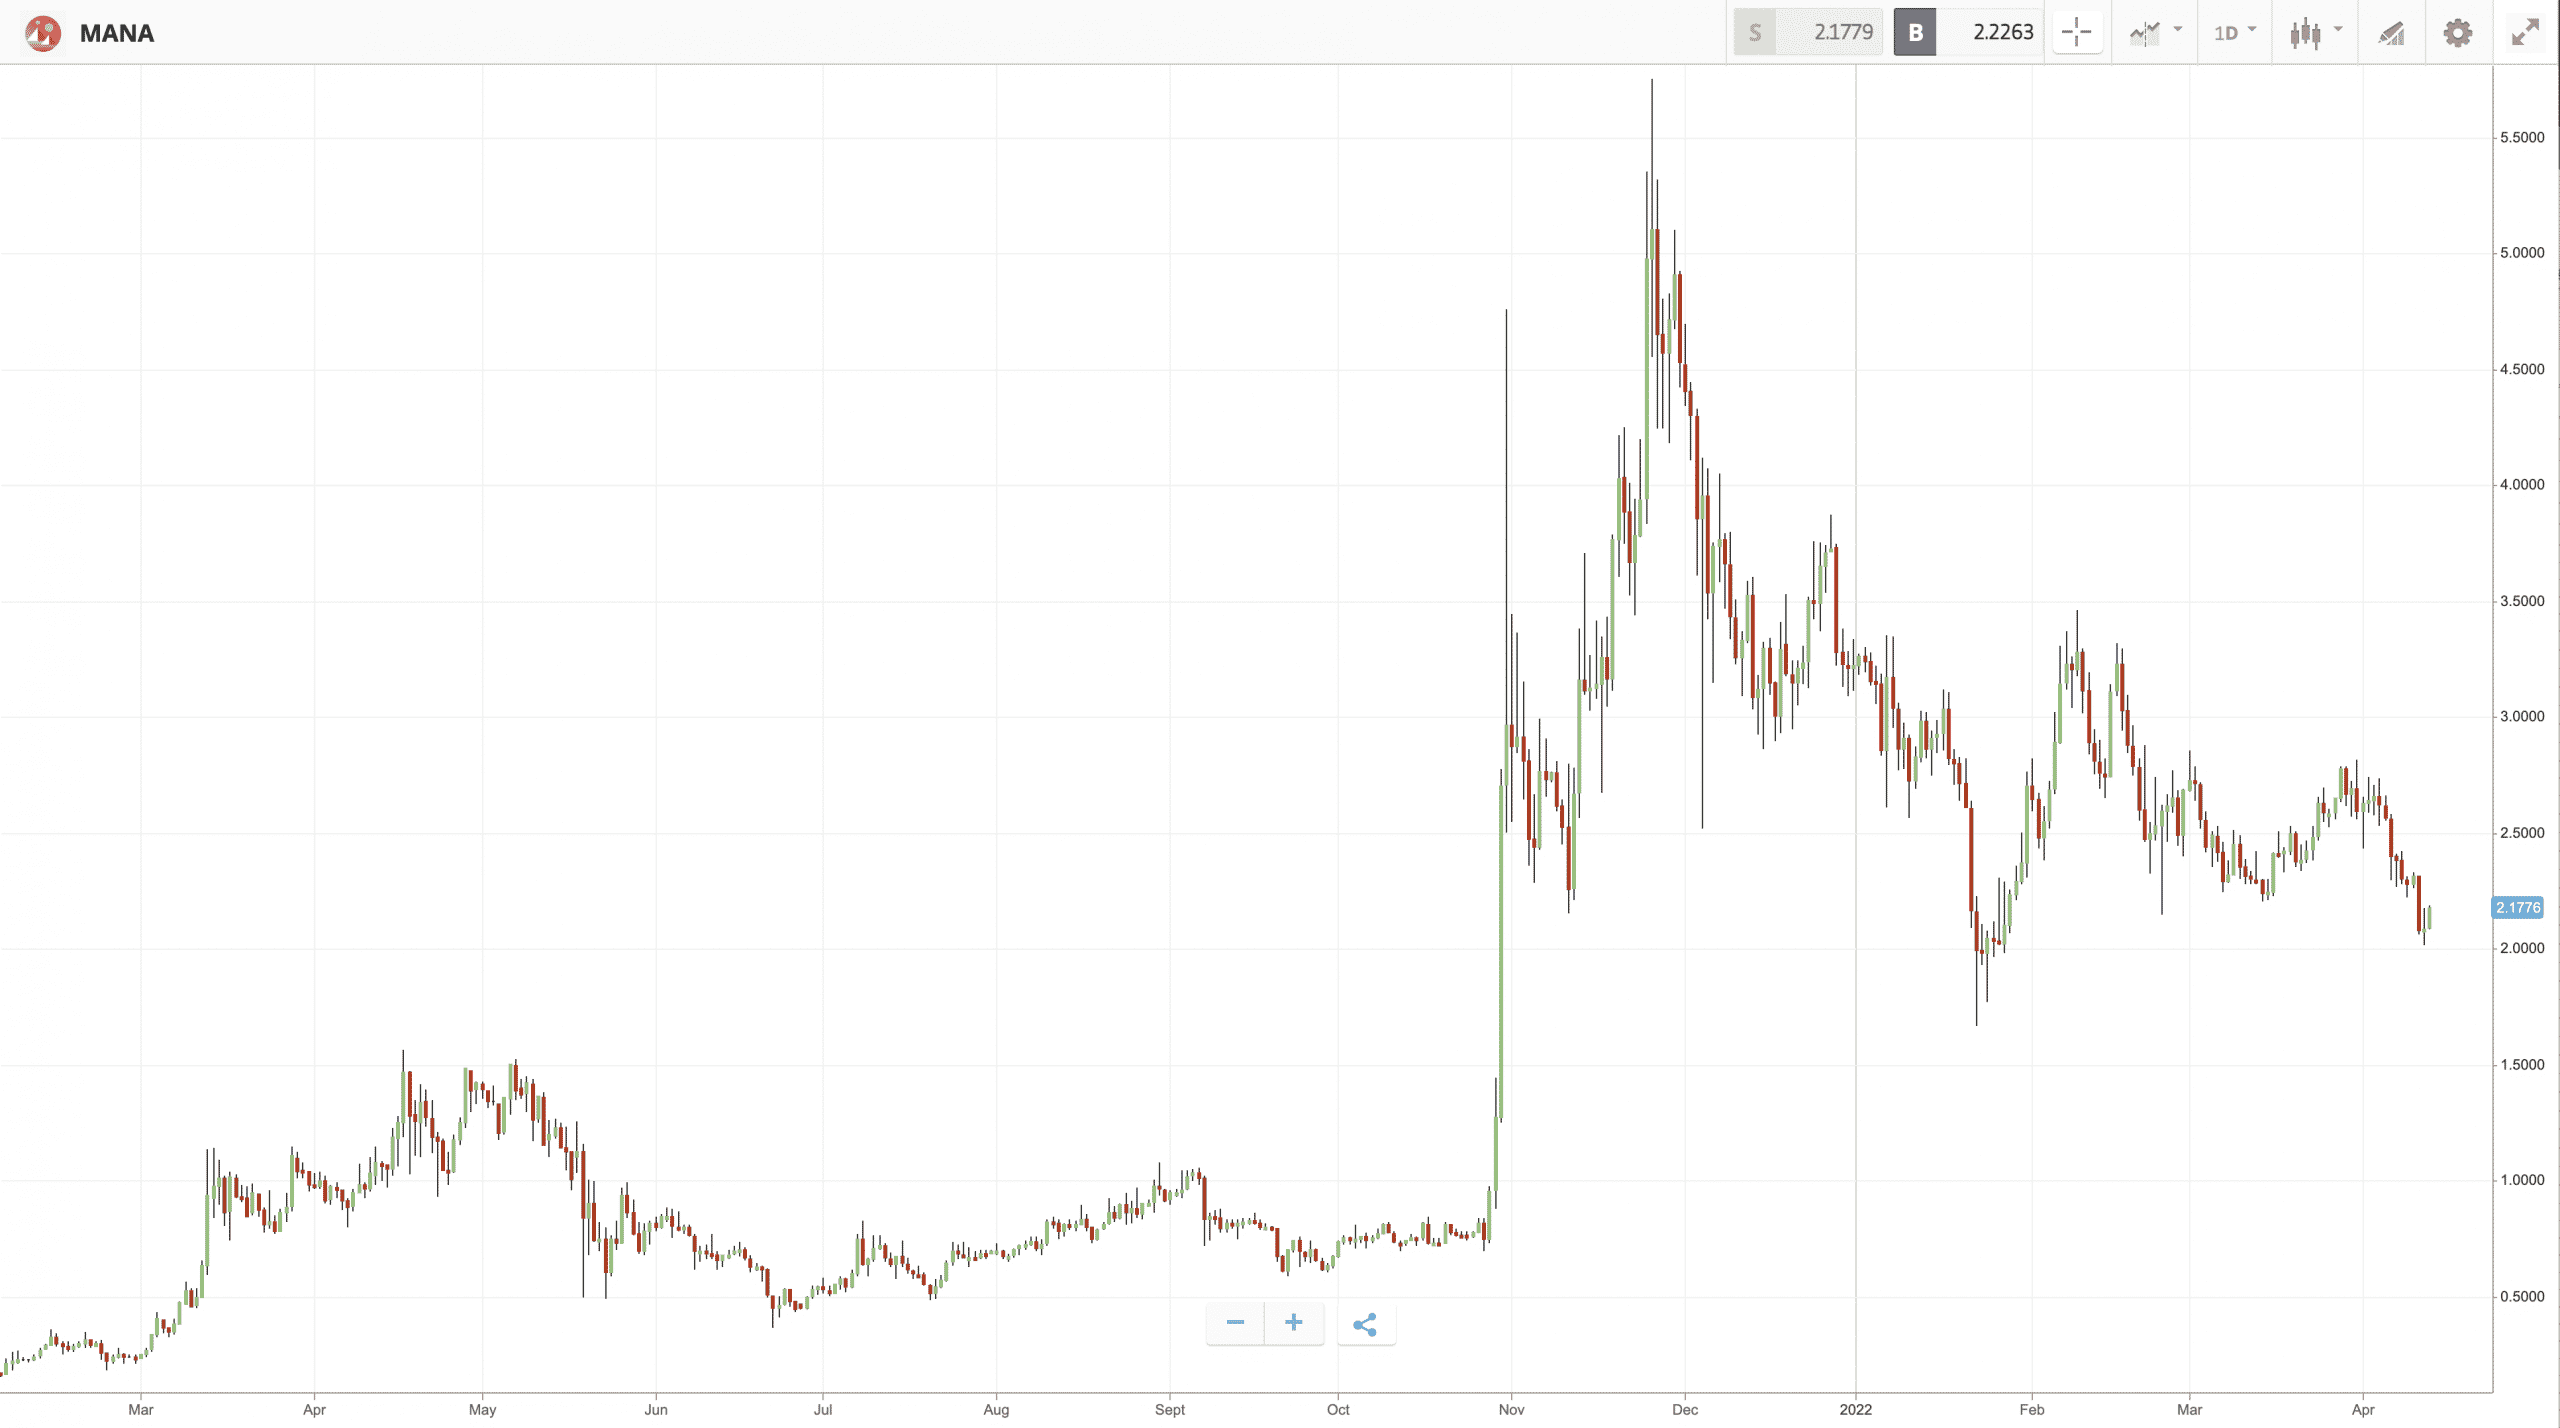Click the Jun date axis label
Screen dimensions: 2560x1428
[656, 1410]
